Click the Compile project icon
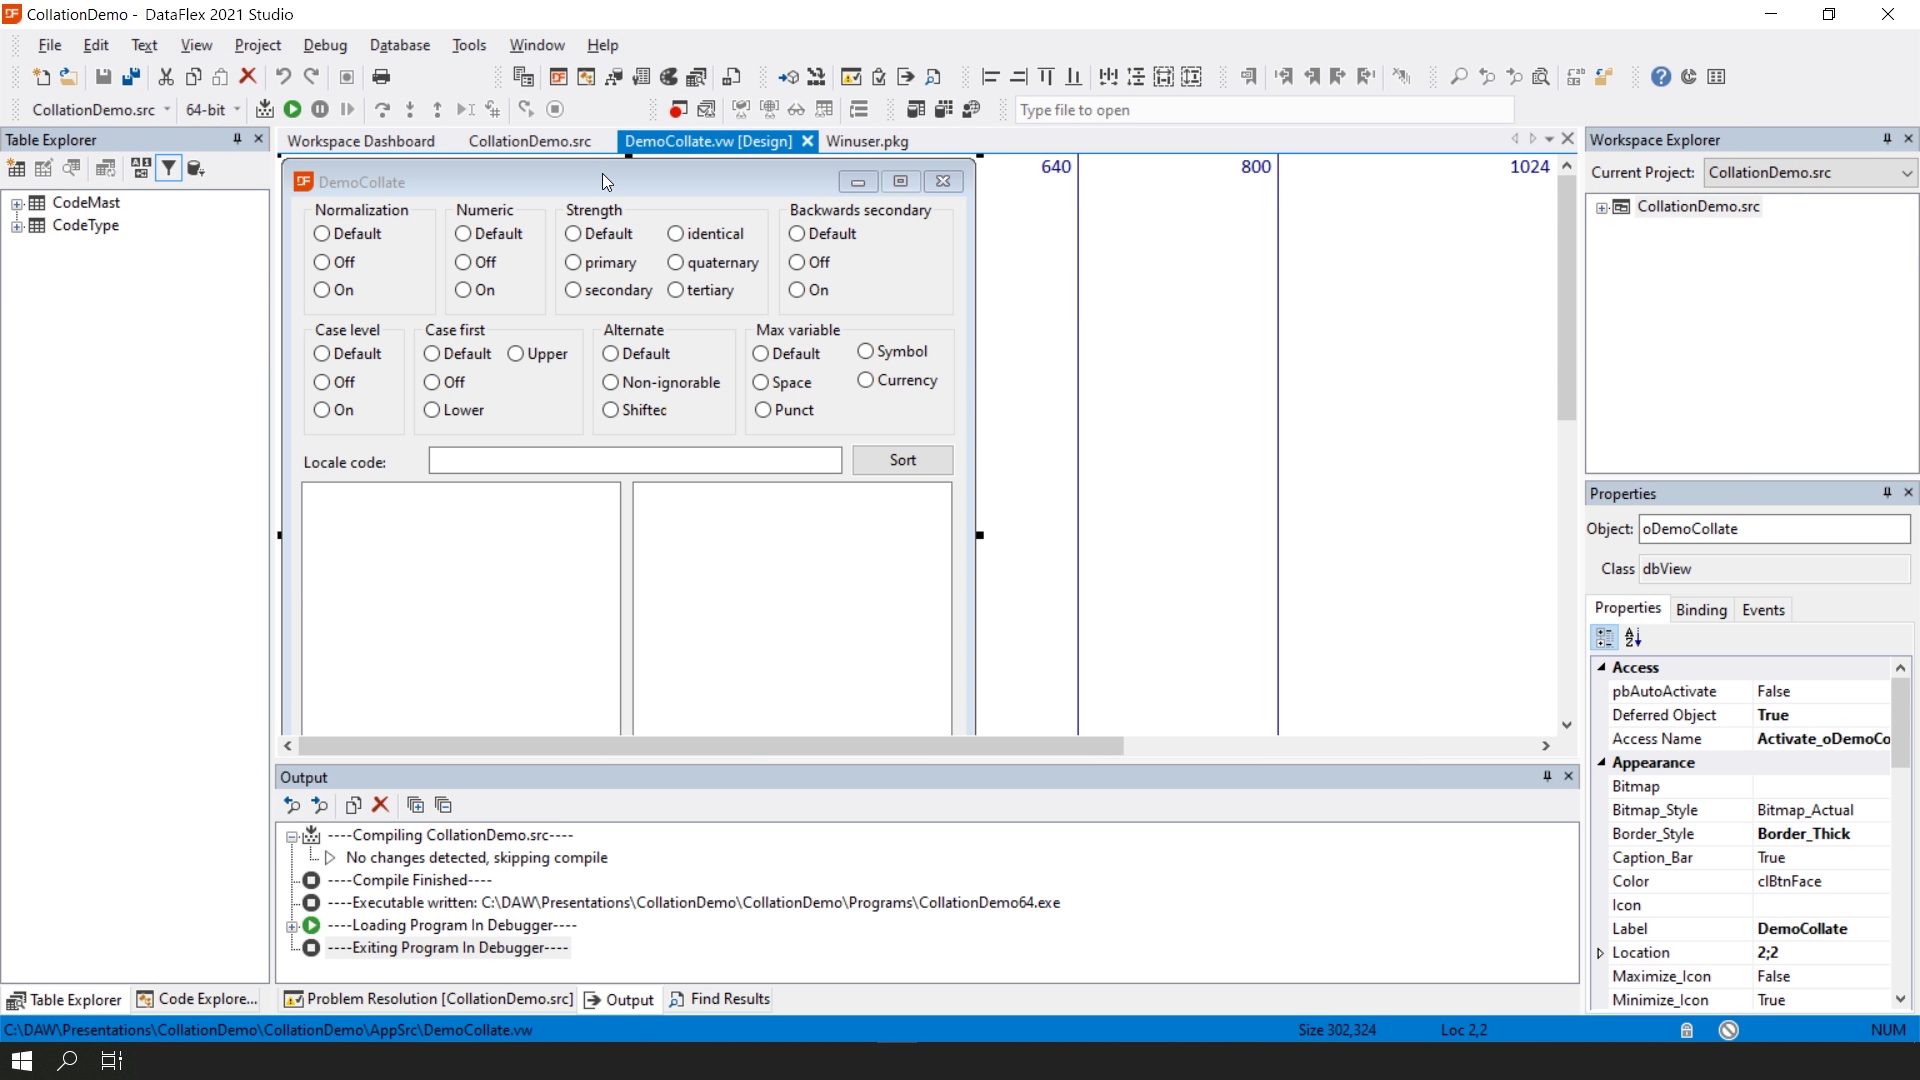 (264, 109)
